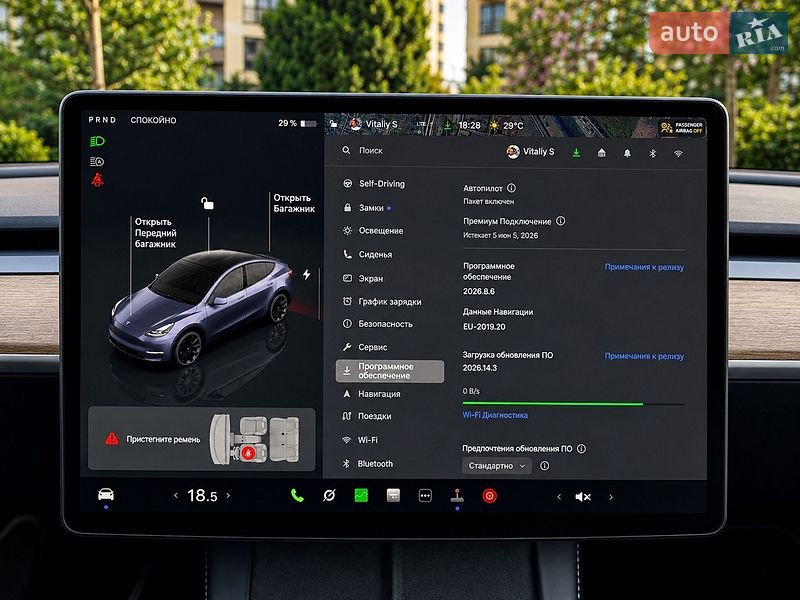The image size is (800, 600).
Task: Open the front trunk (Открыть Передний багажник)
Action: tap(156, 233)
